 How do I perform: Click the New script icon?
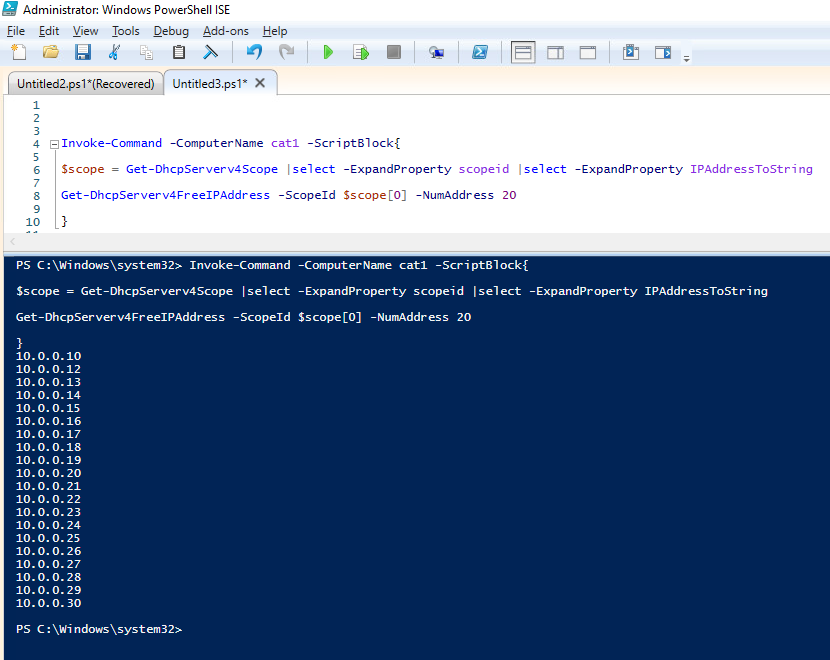click(19, 52)
